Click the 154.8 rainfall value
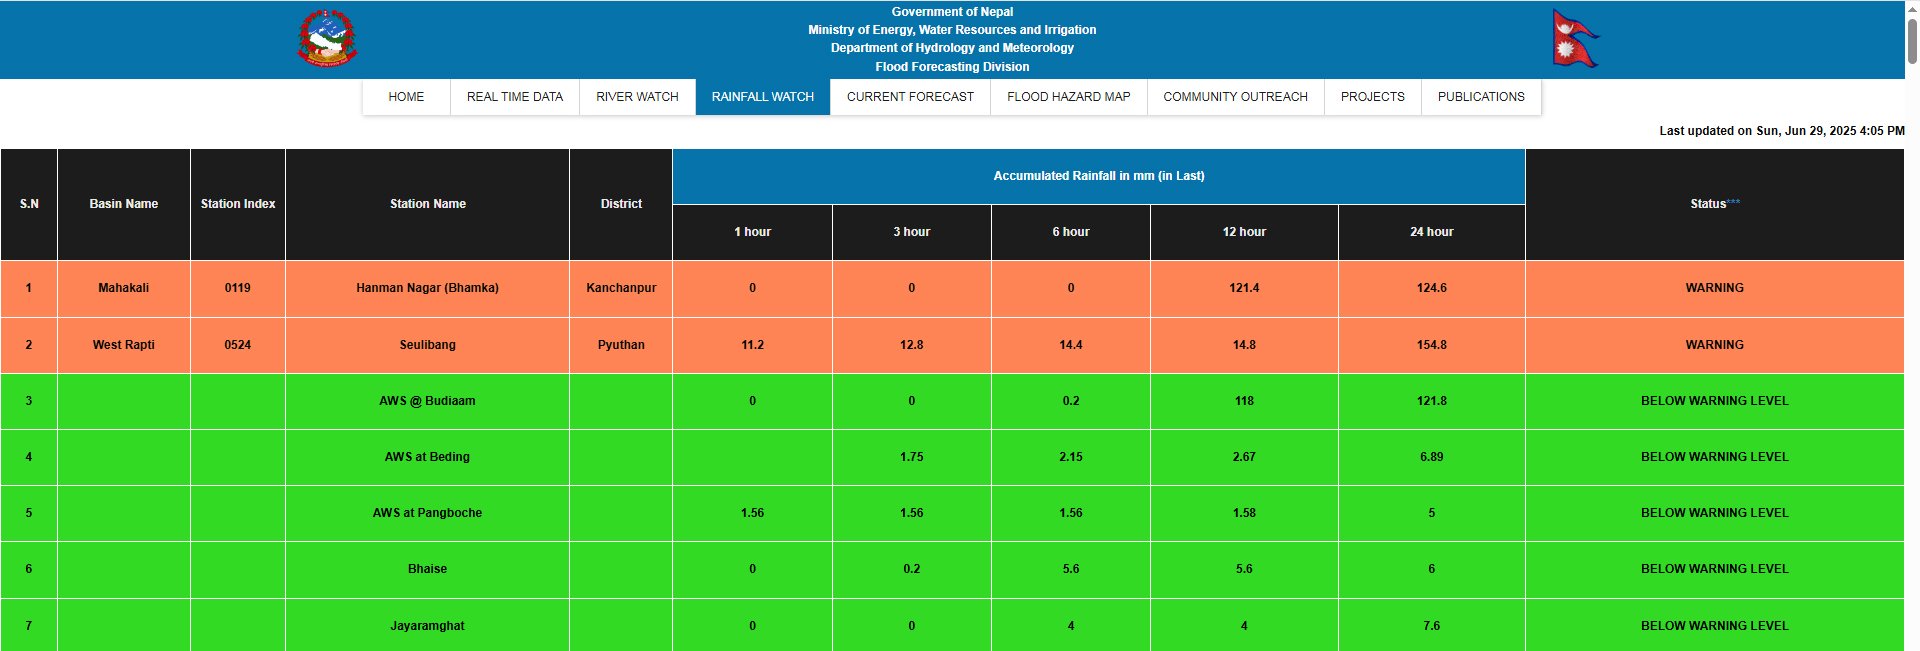This screenshot has width=1920, height=651. (1432, 345)
